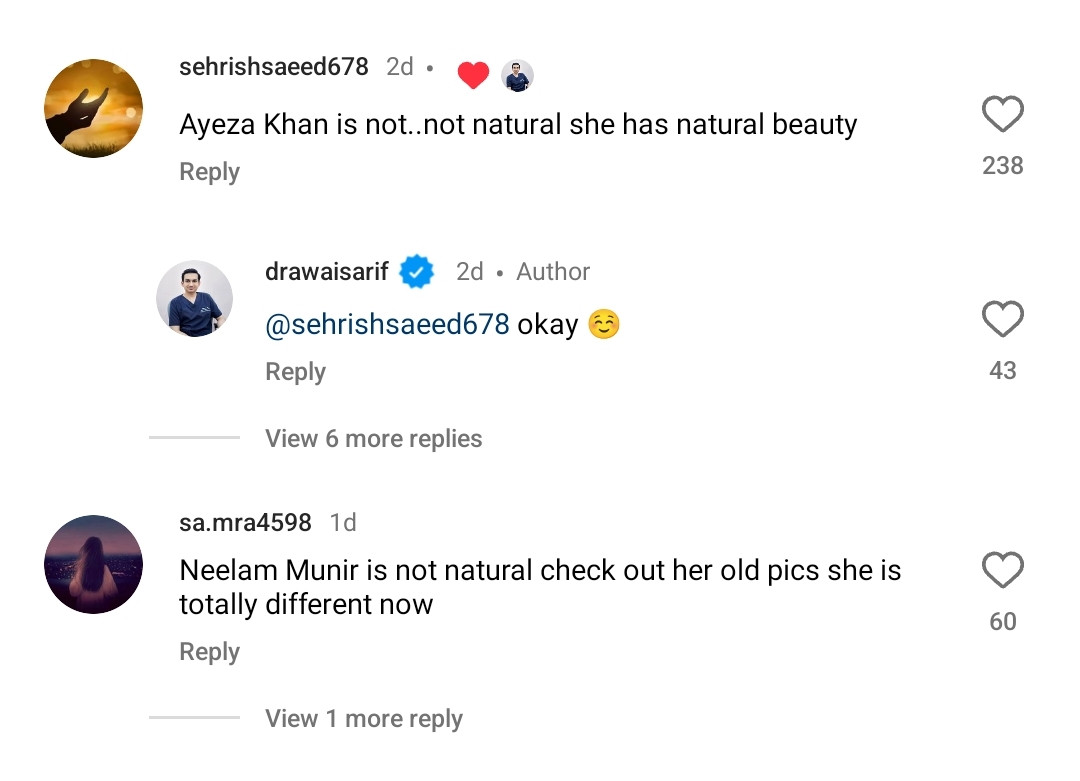Expand View 6 more replies

point(373,439)
